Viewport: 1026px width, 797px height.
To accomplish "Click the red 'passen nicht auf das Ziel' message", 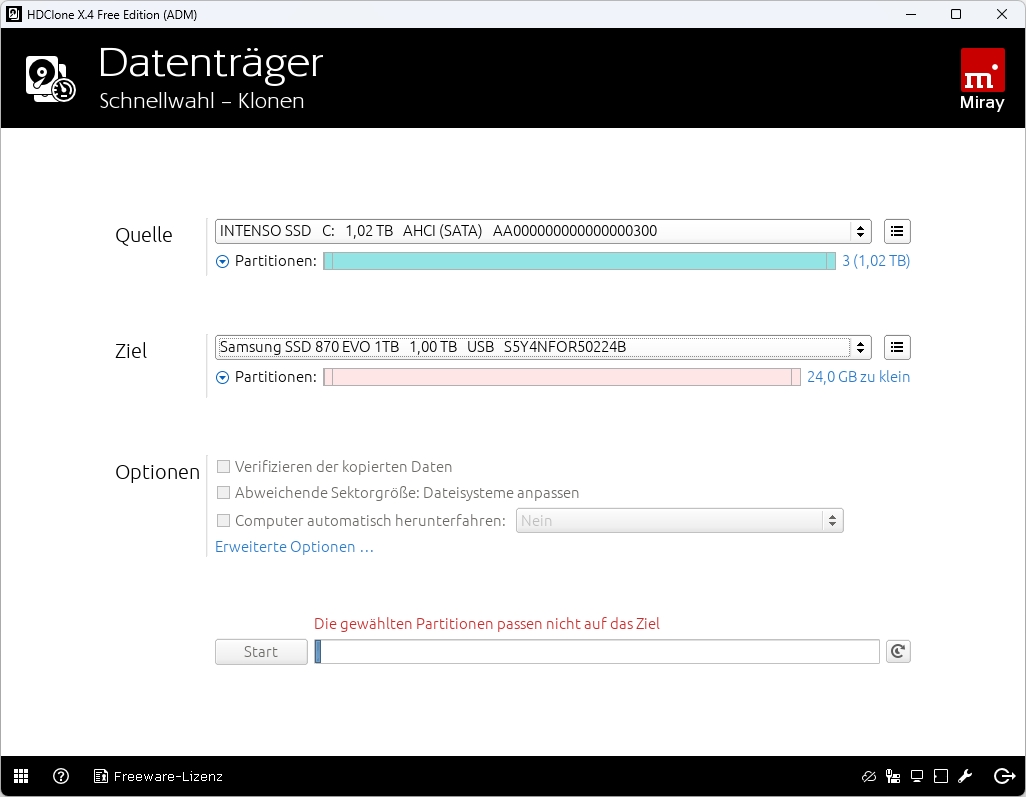I will 487,624.
